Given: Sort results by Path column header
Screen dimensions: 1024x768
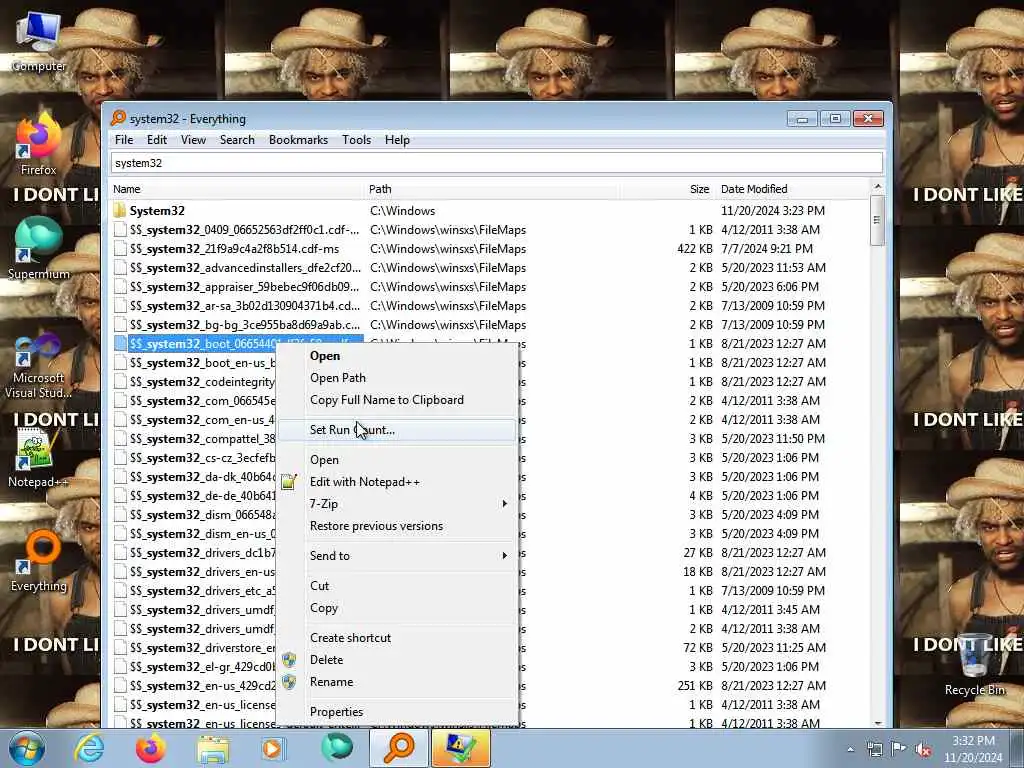Looking at the screenshot, I should pyautogui.click(x=491, y=189).
